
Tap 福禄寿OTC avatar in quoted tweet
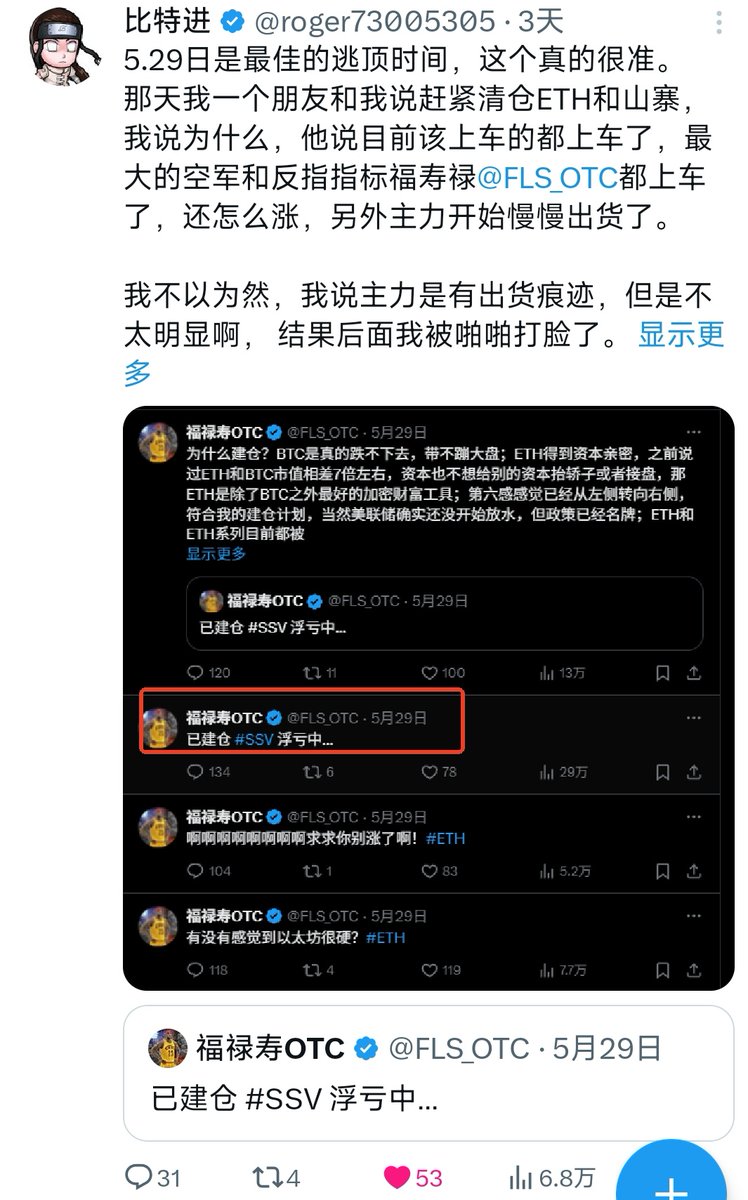pyautogui.click(x=167, y=1048)
